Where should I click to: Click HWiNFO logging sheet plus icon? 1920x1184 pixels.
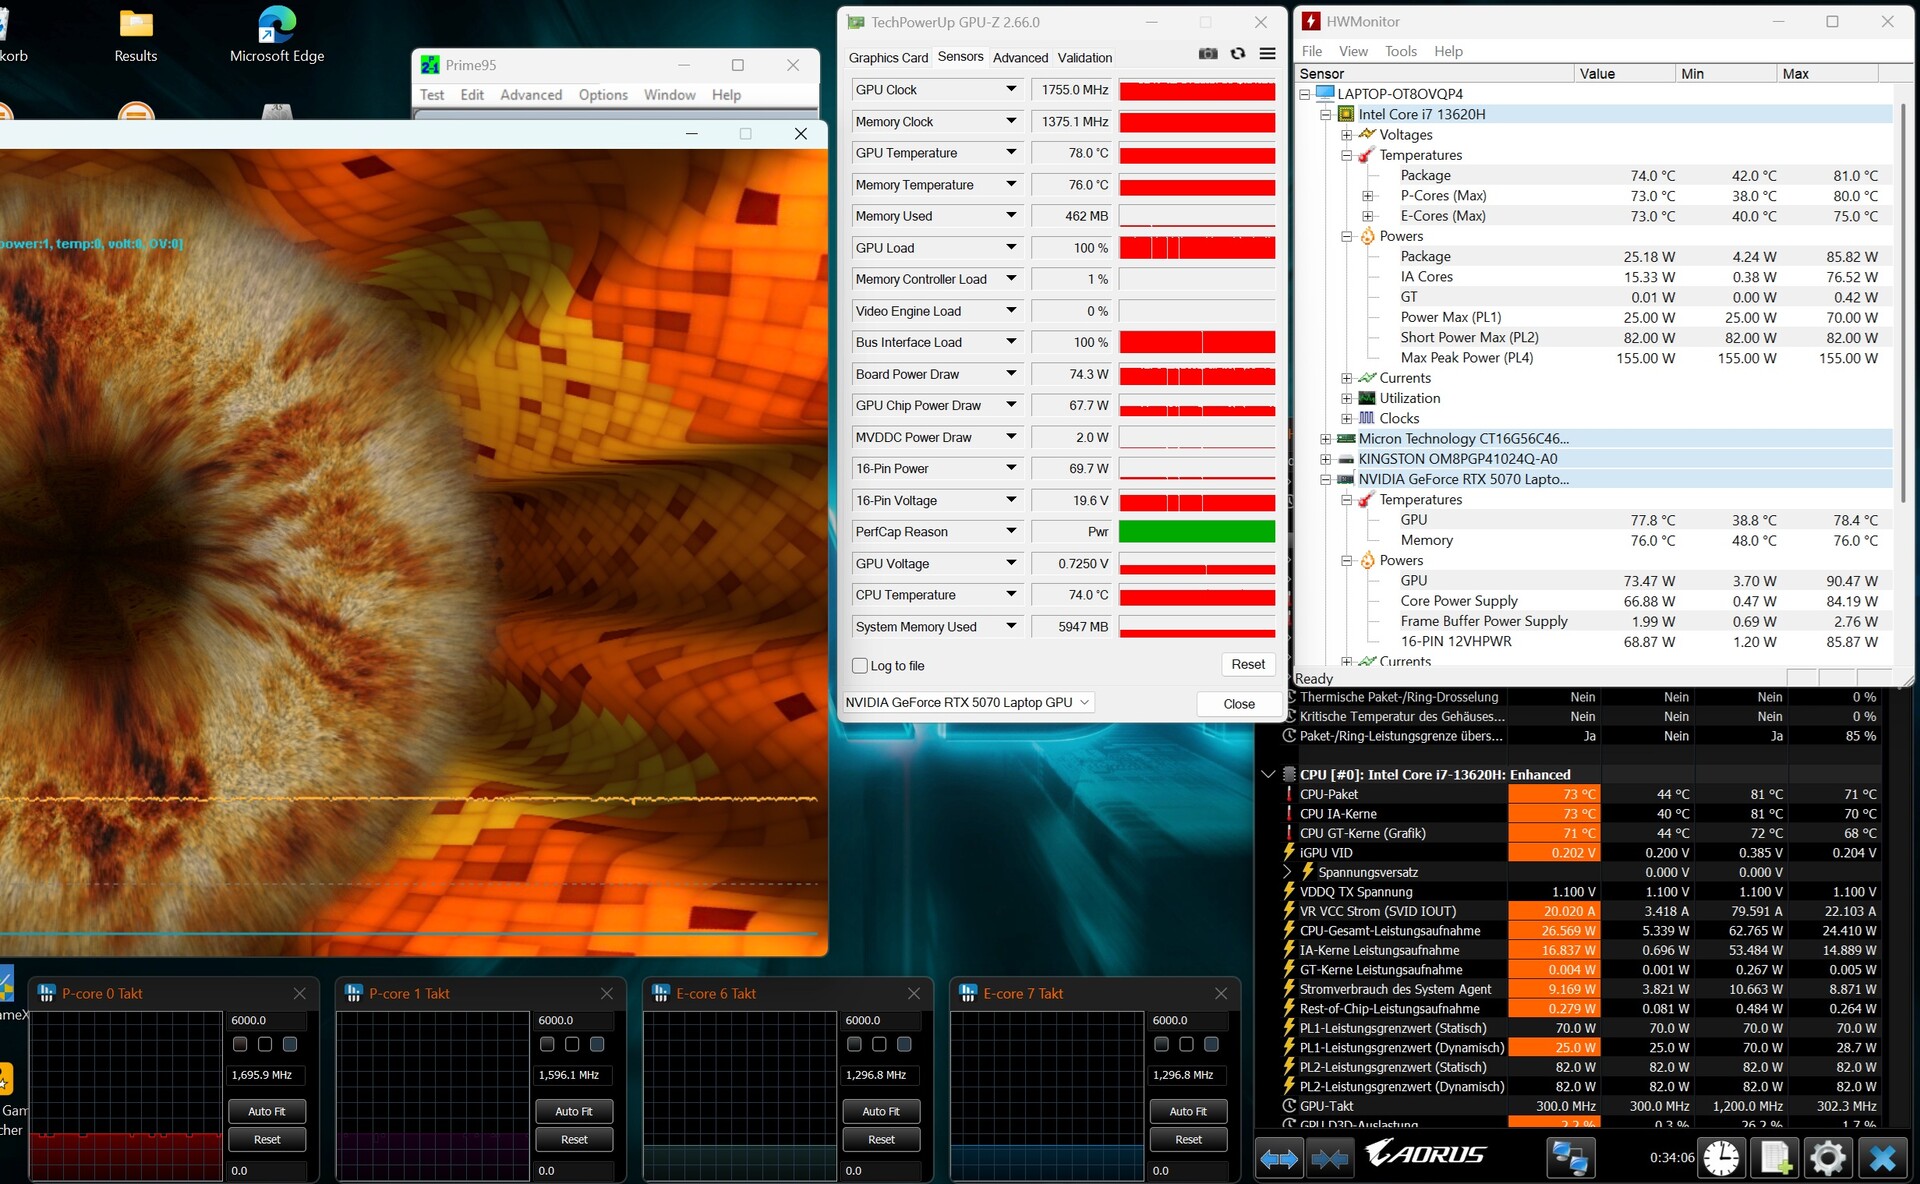[1776, 1158]
